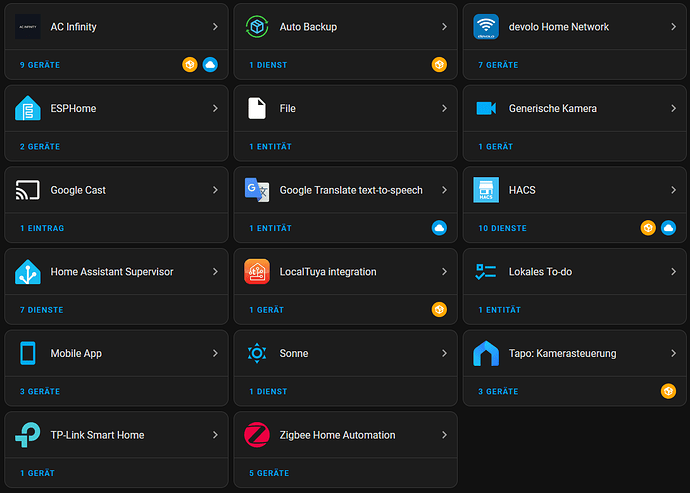
Task: Click the Sonne sun icon
Action: click(257, 353)
